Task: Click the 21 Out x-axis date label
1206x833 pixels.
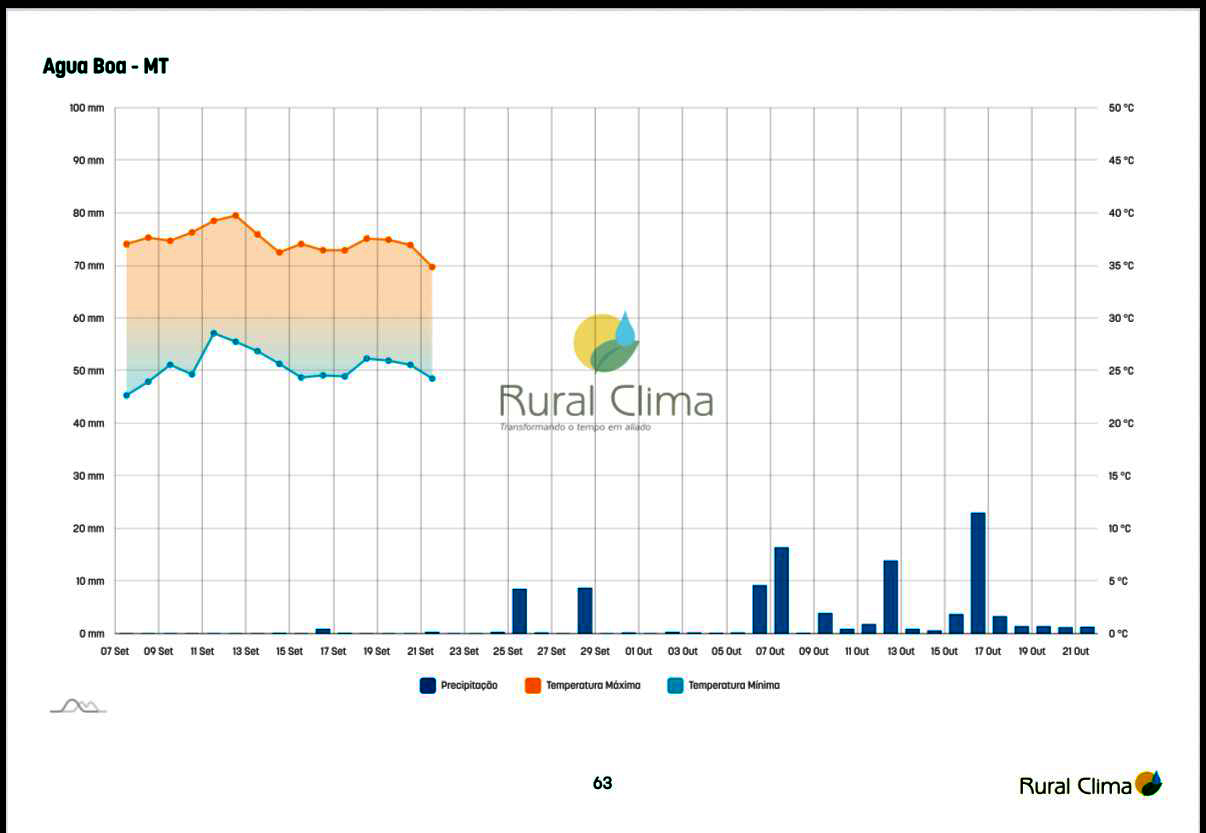Action: 1075,651
